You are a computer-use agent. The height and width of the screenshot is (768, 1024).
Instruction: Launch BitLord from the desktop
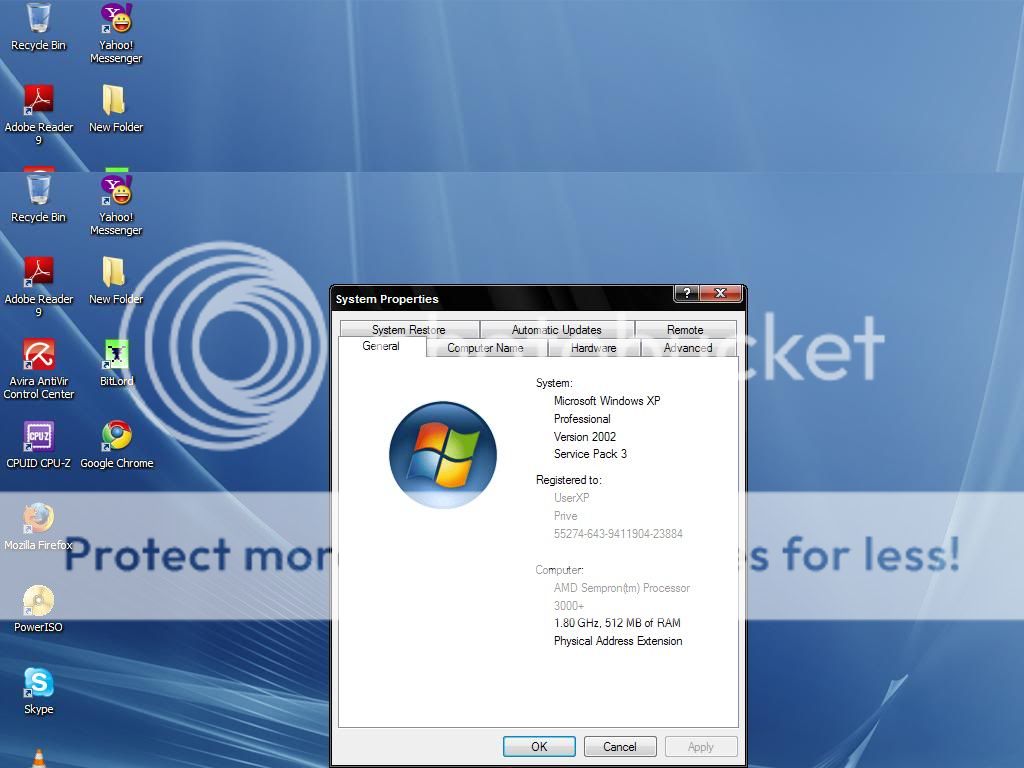(116, 362)
